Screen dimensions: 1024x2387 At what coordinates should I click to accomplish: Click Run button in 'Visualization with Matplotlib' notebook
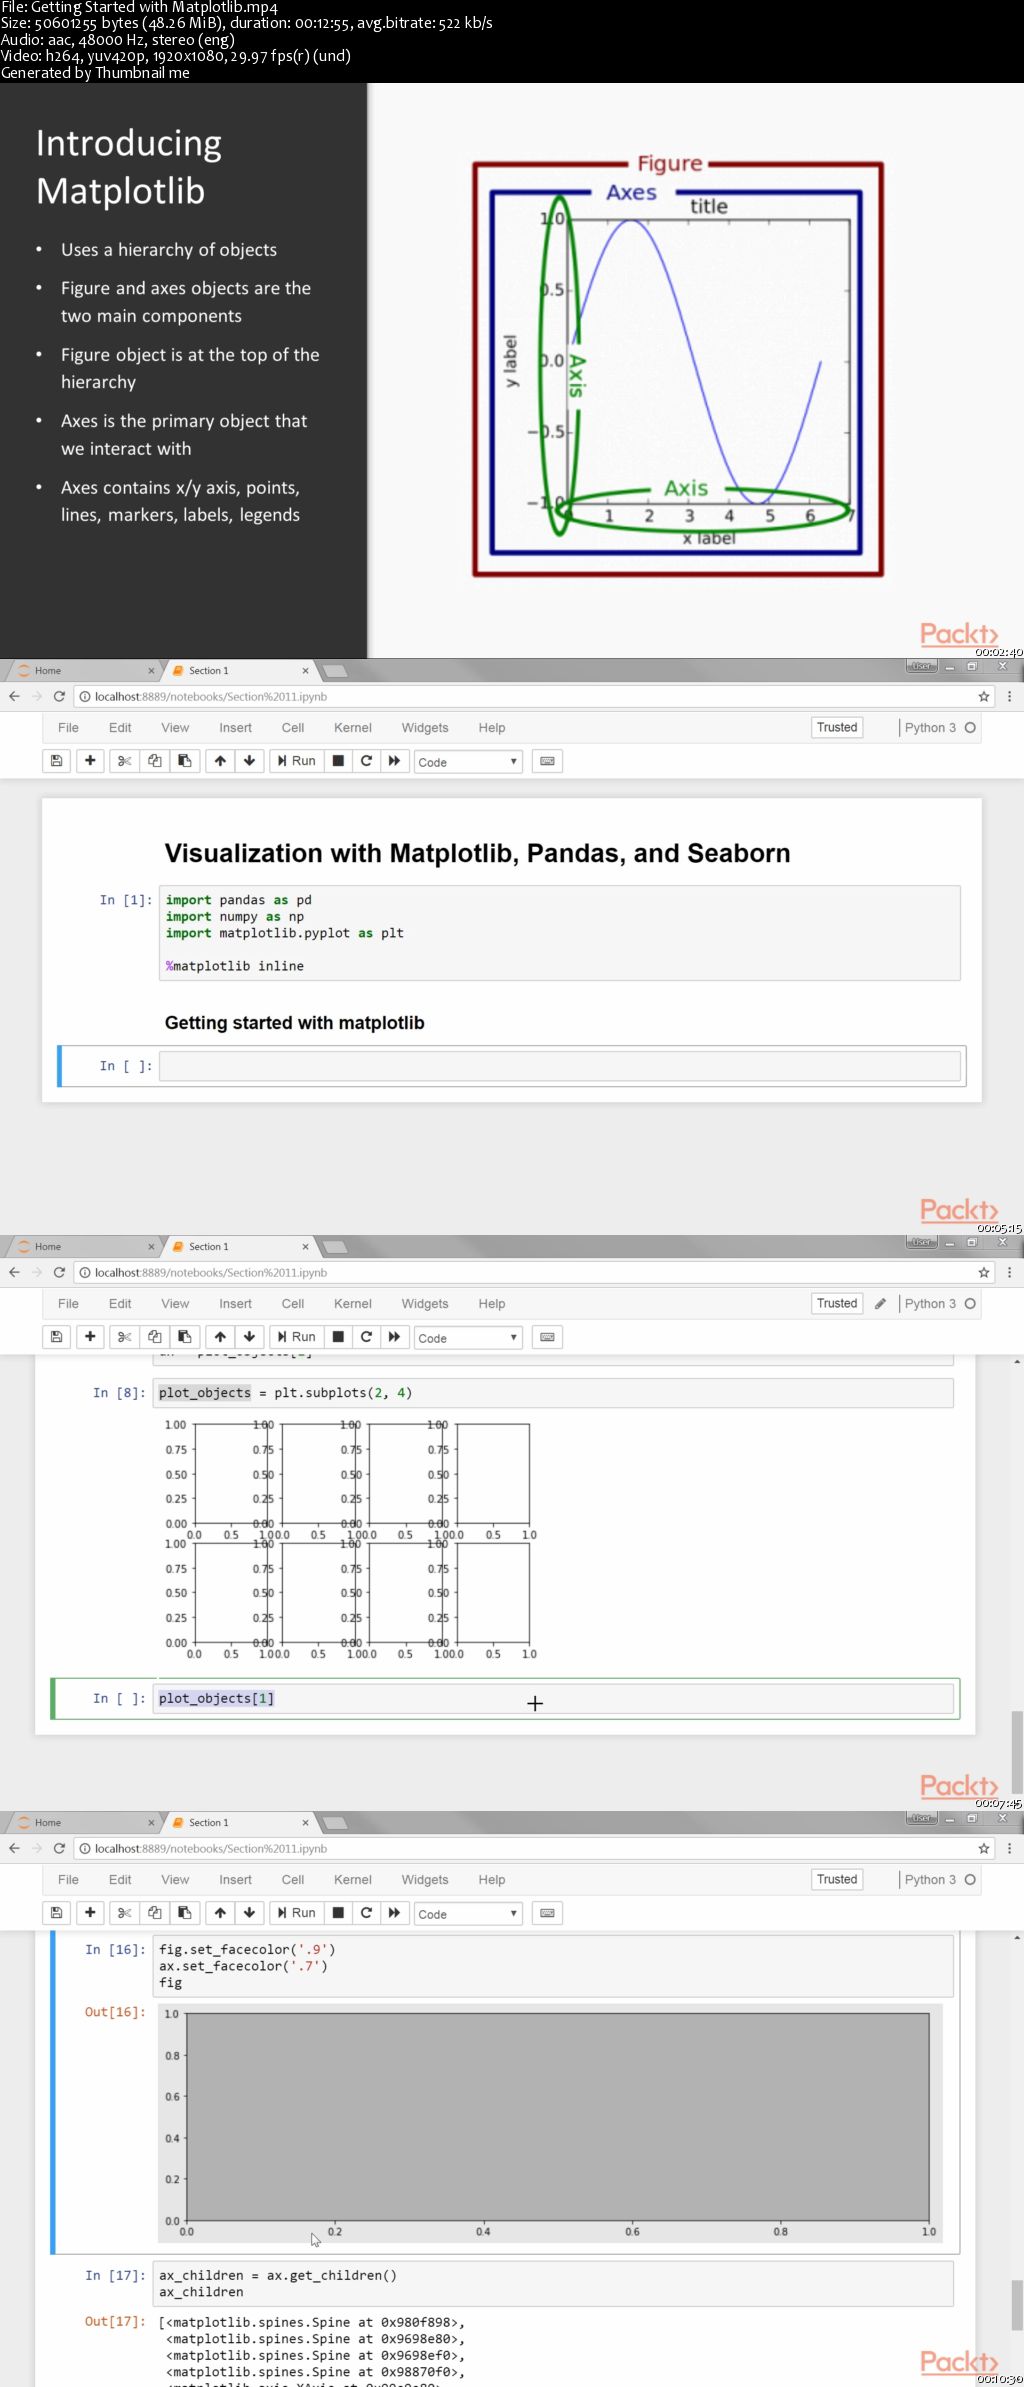297,761
